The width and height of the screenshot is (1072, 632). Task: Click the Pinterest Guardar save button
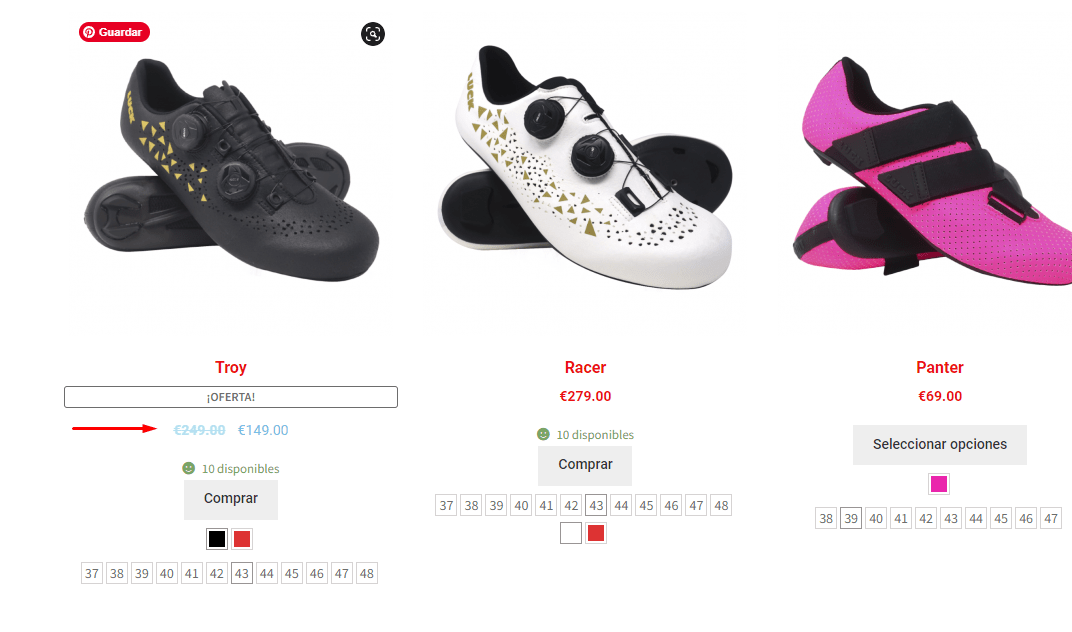point(114,32)
